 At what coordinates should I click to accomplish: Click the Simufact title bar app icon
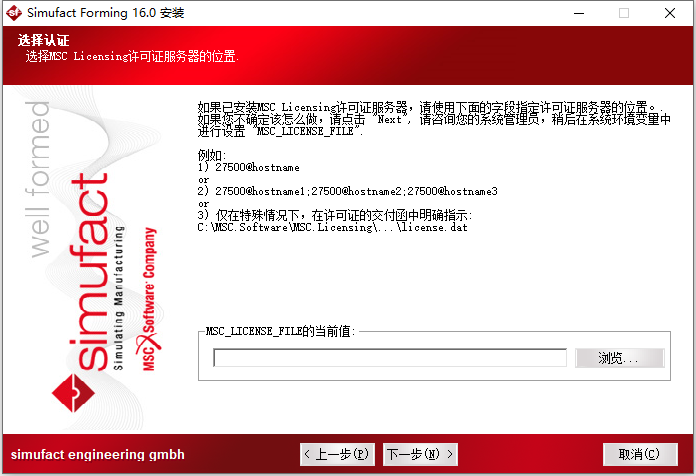click(x=14, y=13)
